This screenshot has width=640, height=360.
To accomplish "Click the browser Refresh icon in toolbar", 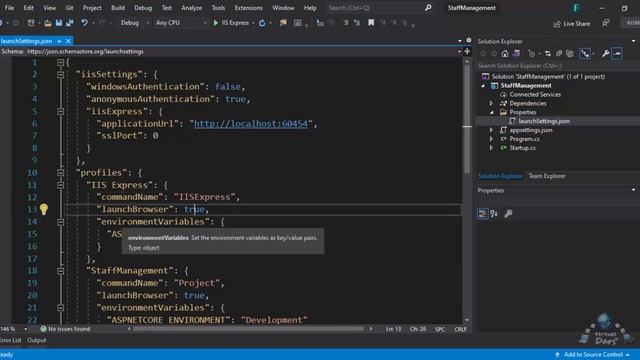I will (x=262, y=23).
